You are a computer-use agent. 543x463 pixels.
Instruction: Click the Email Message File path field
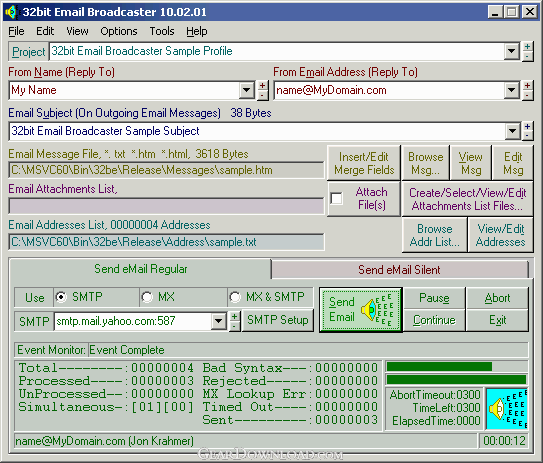pyautogui.click(x=166, y=170)
